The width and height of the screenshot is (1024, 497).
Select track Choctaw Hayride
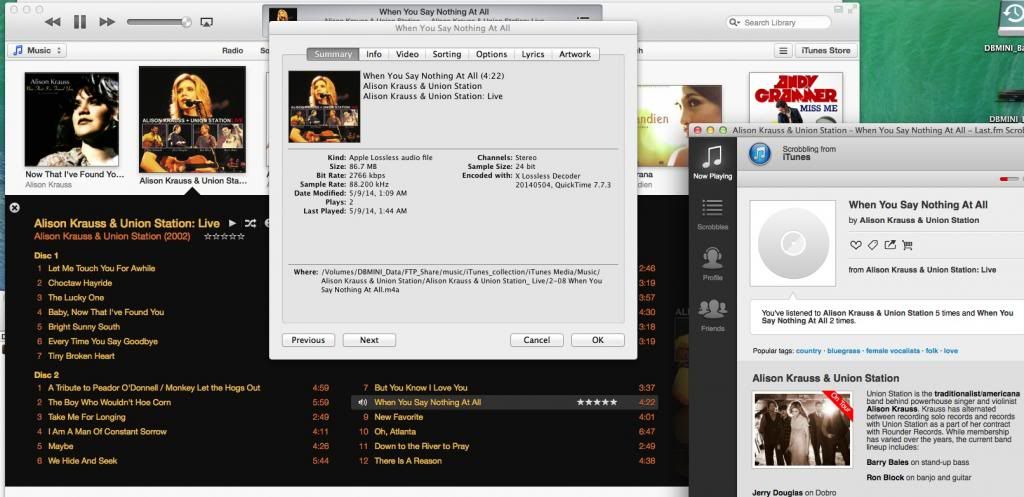pos(80,283)
